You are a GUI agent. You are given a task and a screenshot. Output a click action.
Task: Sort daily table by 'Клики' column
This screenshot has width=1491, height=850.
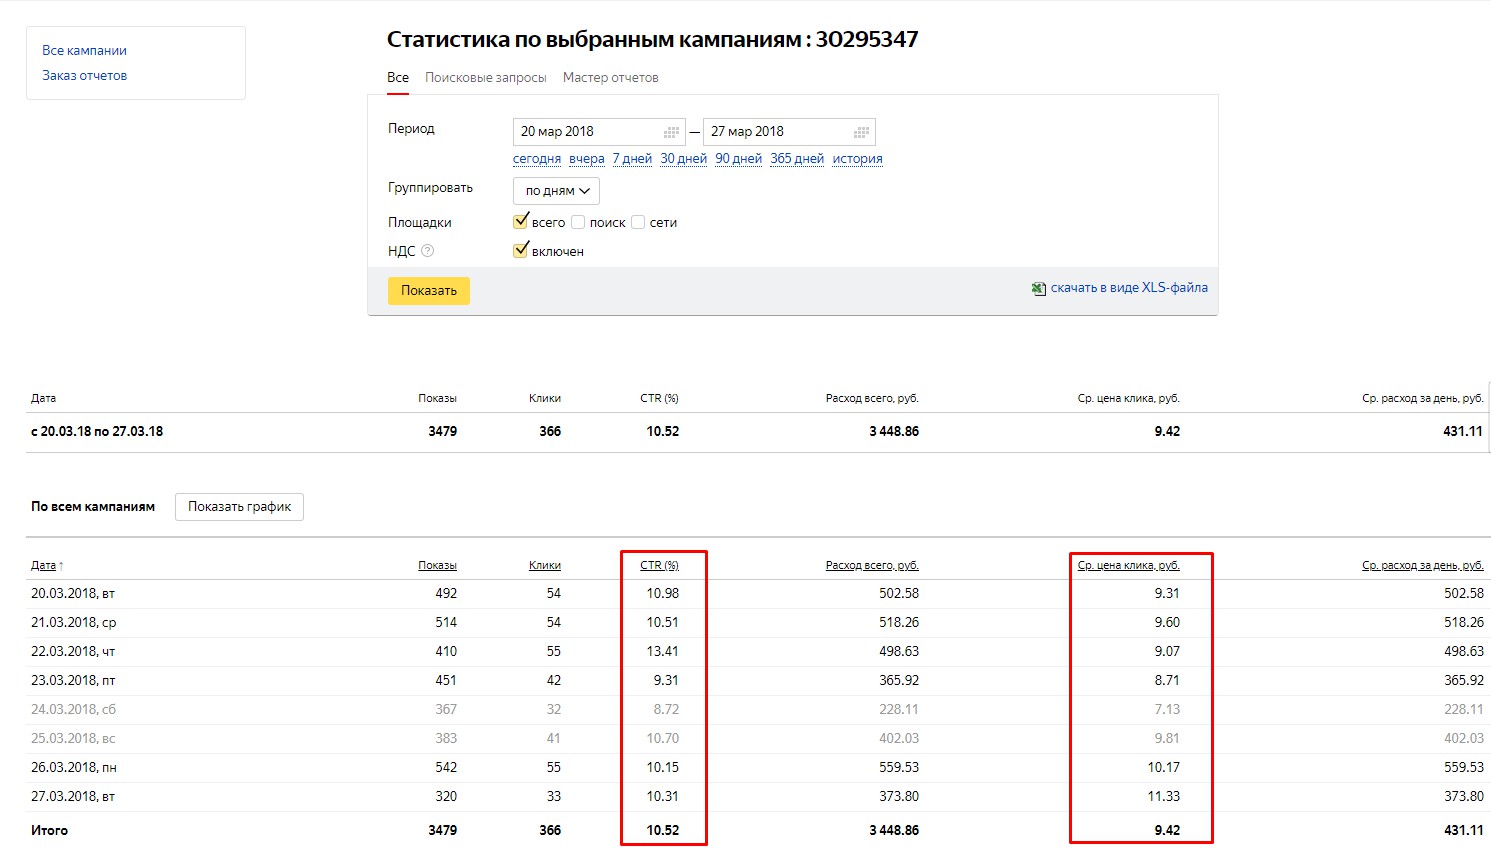point(545,566)
